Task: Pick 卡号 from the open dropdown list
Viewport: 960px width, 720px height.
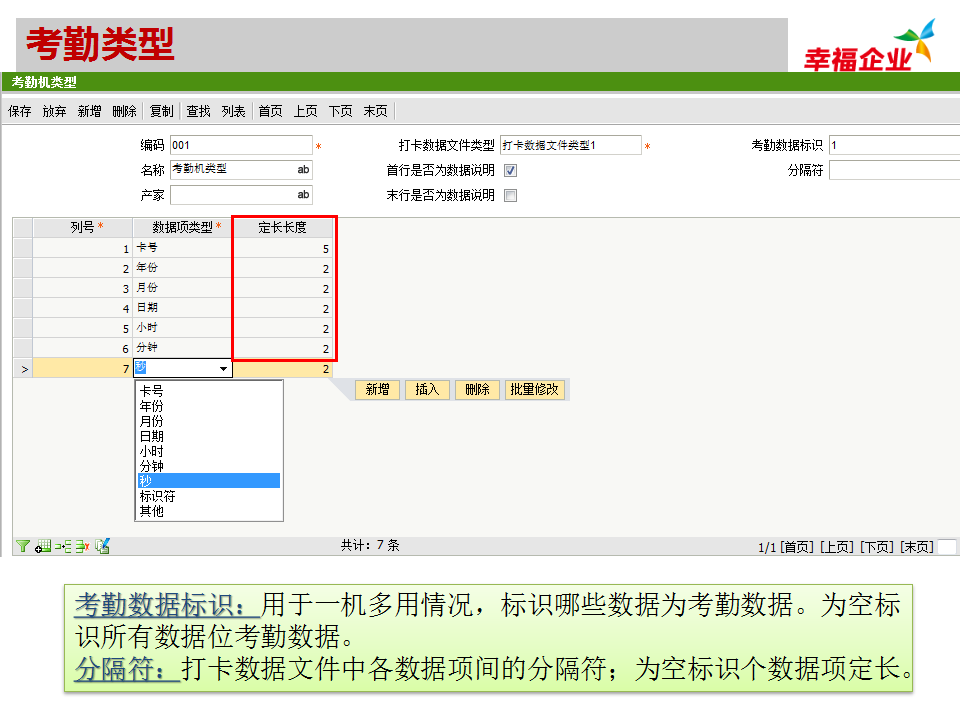Action: [x=152, y=391]
